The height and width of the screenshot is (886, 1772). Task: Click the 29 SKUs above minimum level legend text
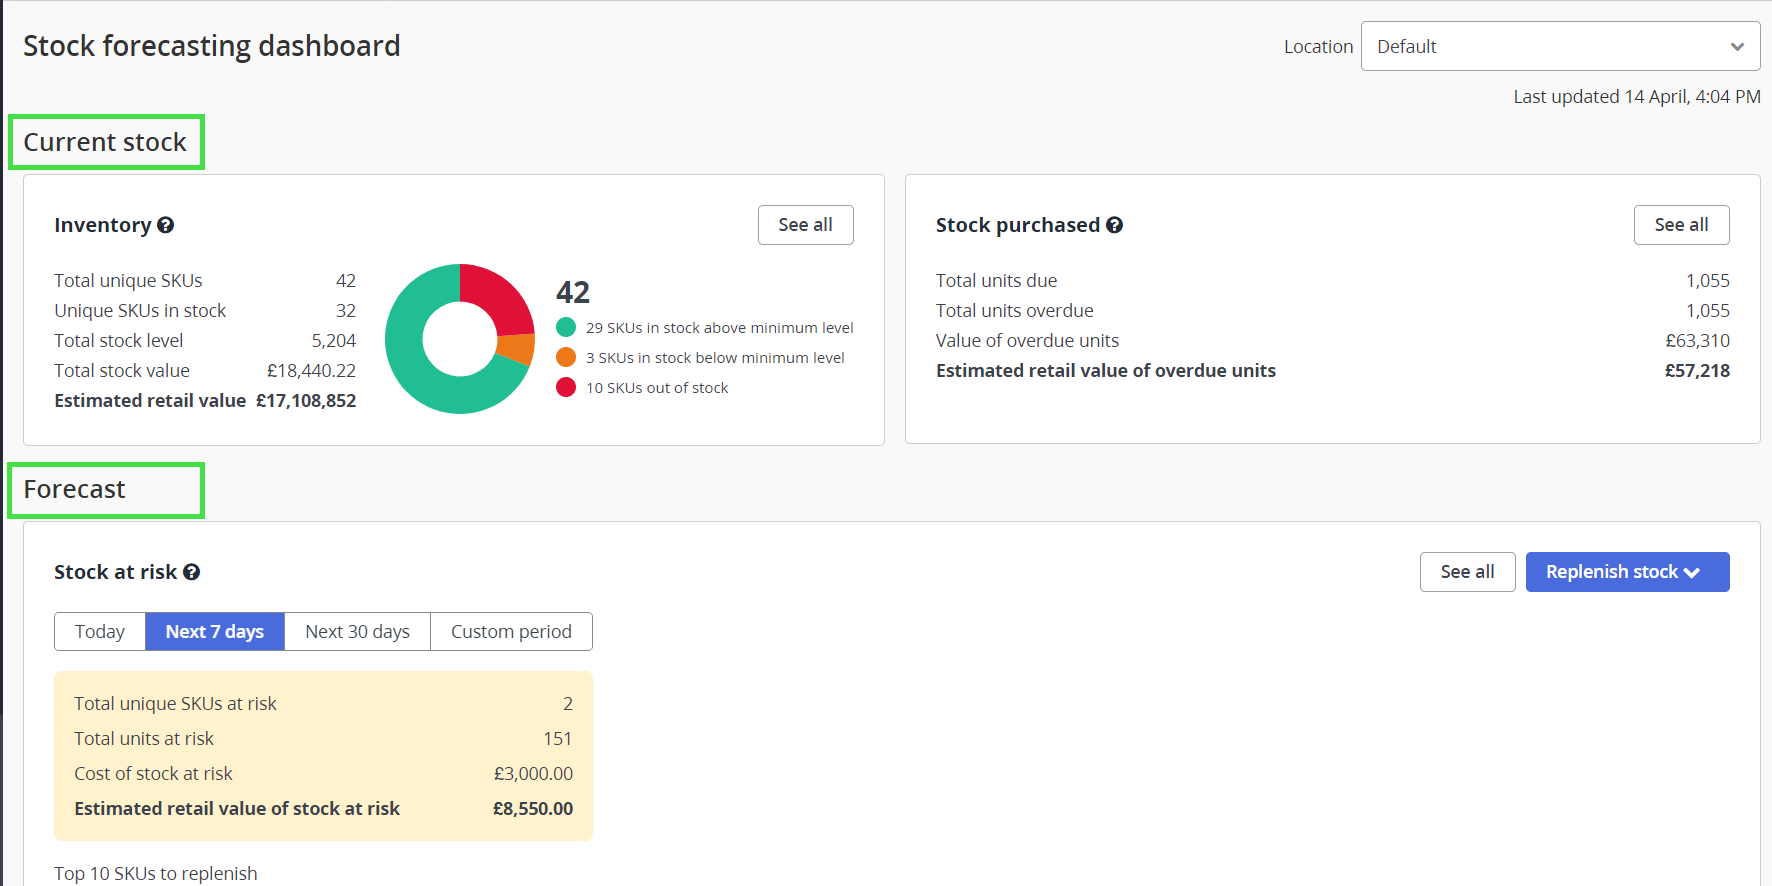point(719,328)
